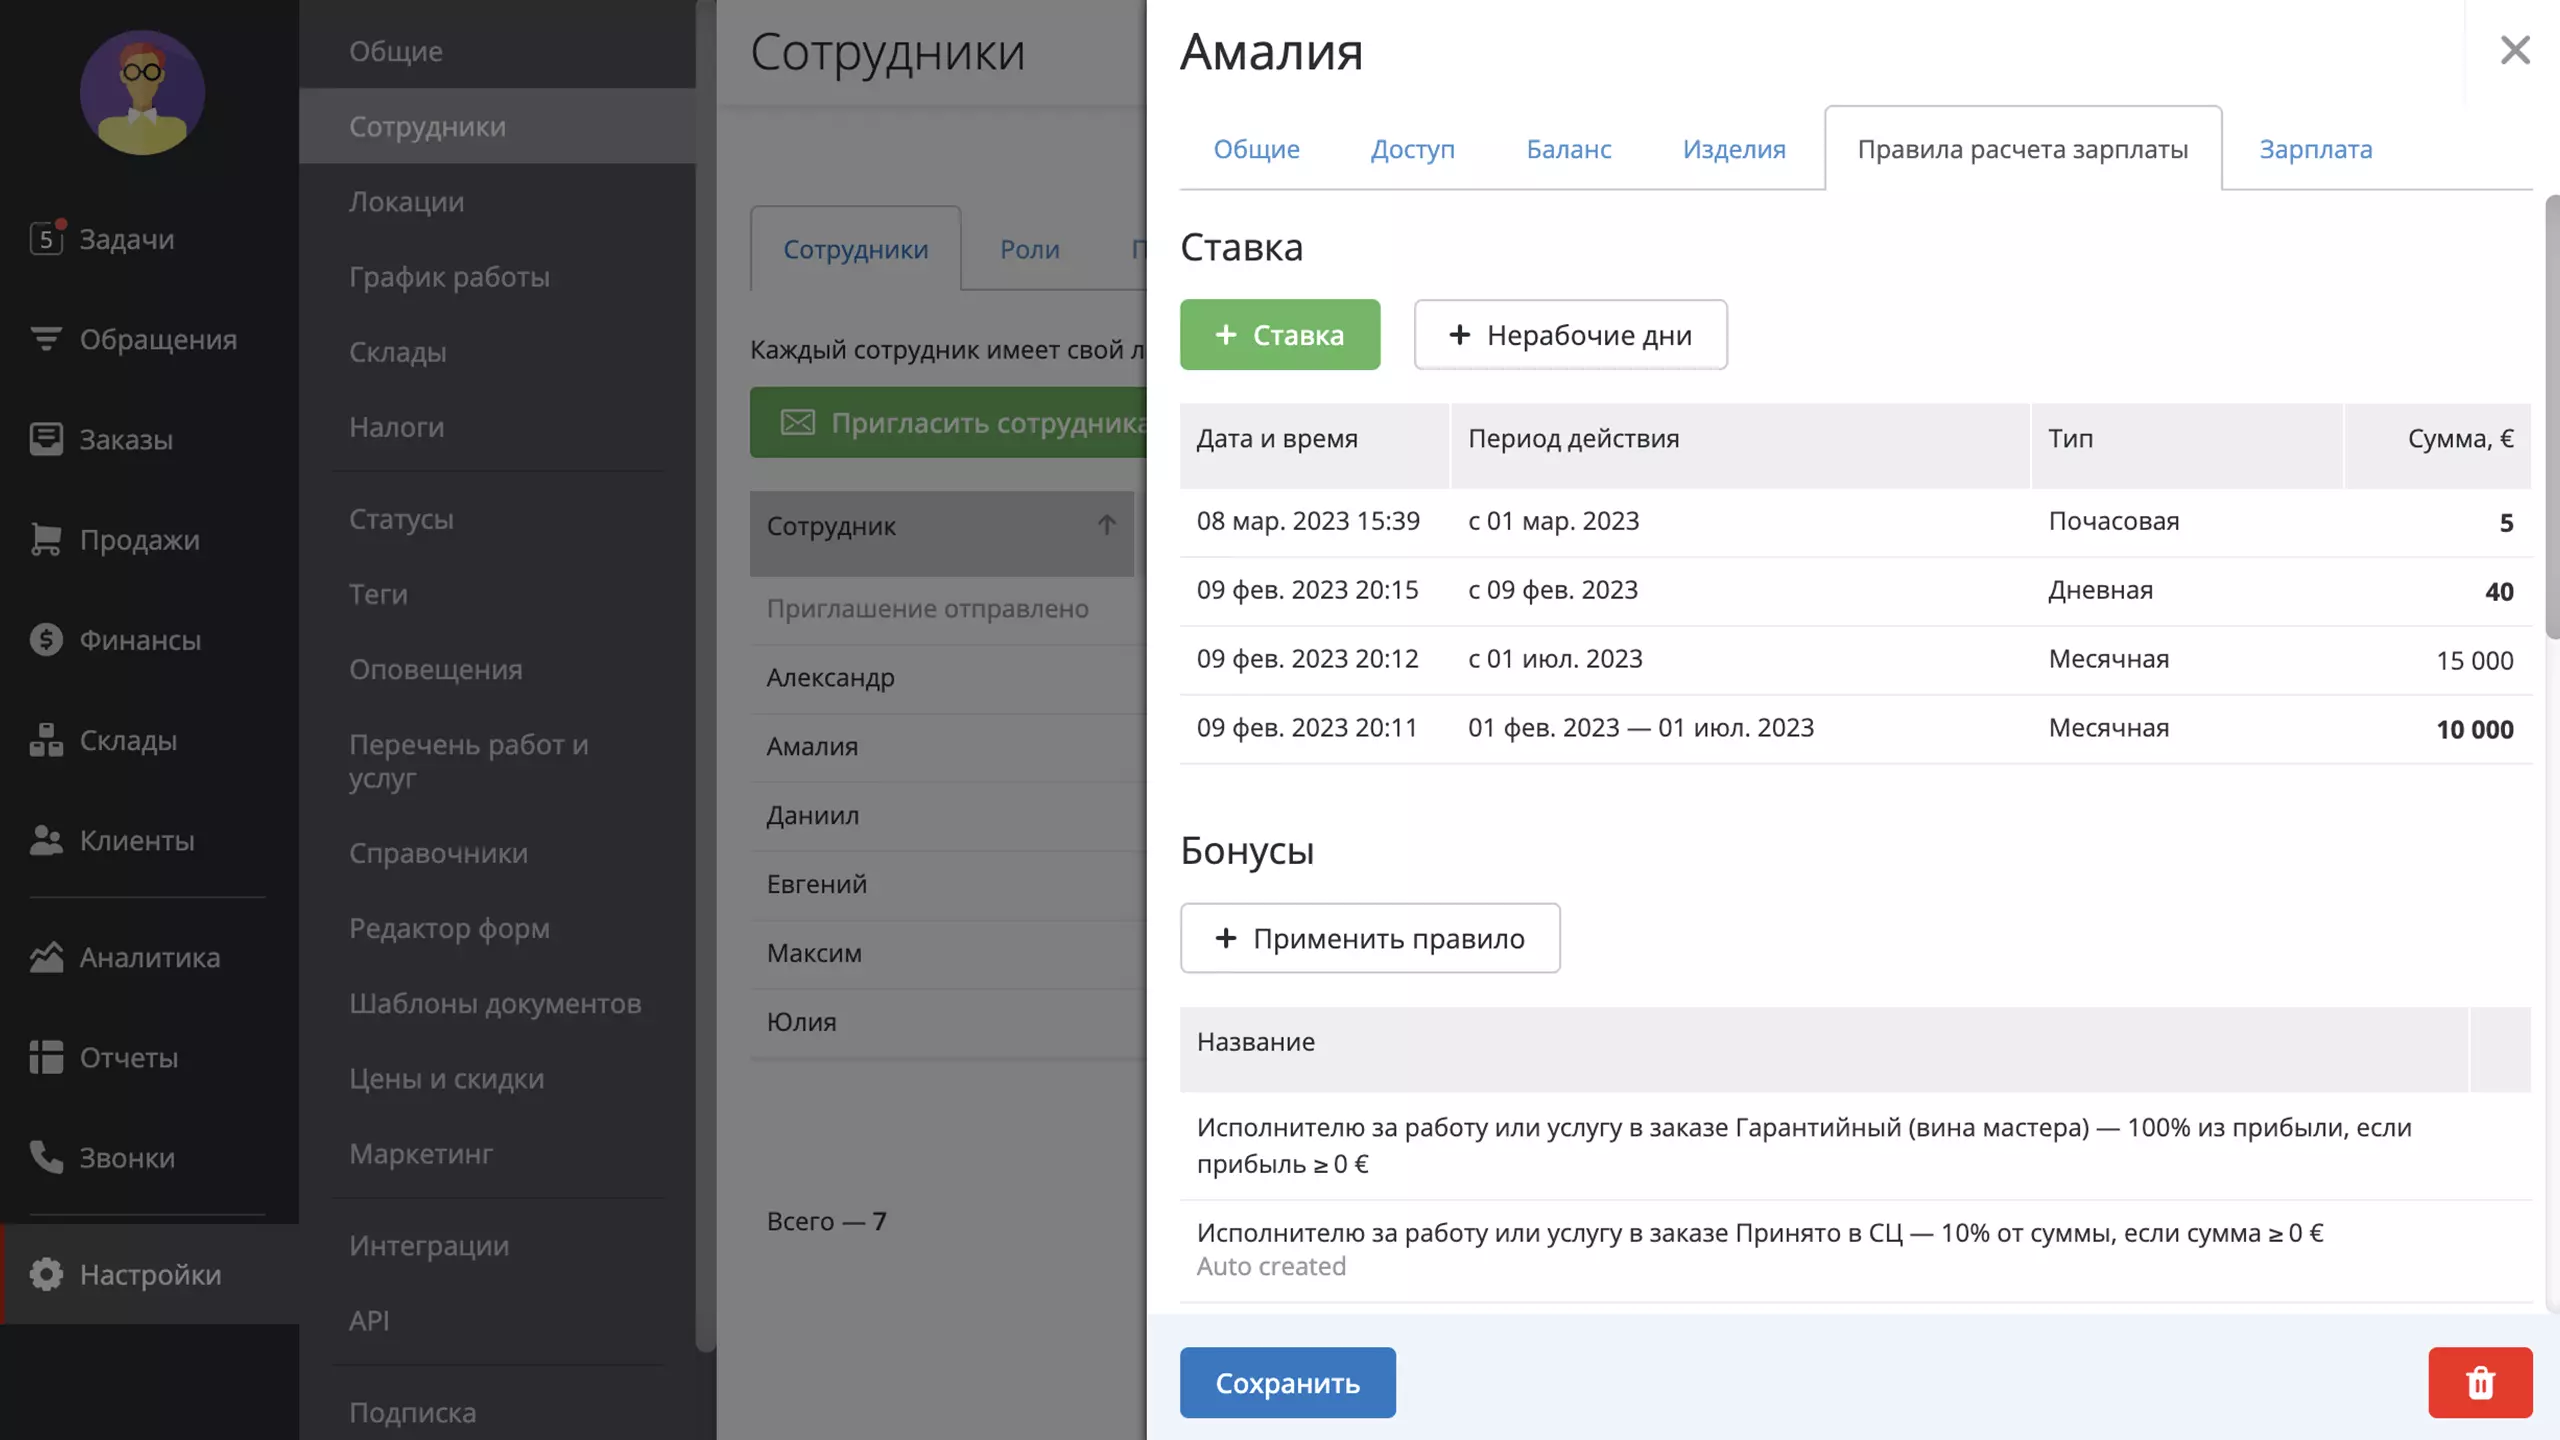Select employee Юлия in the list
This screenshot has height=1440, width=2560.
[948, 1022]
